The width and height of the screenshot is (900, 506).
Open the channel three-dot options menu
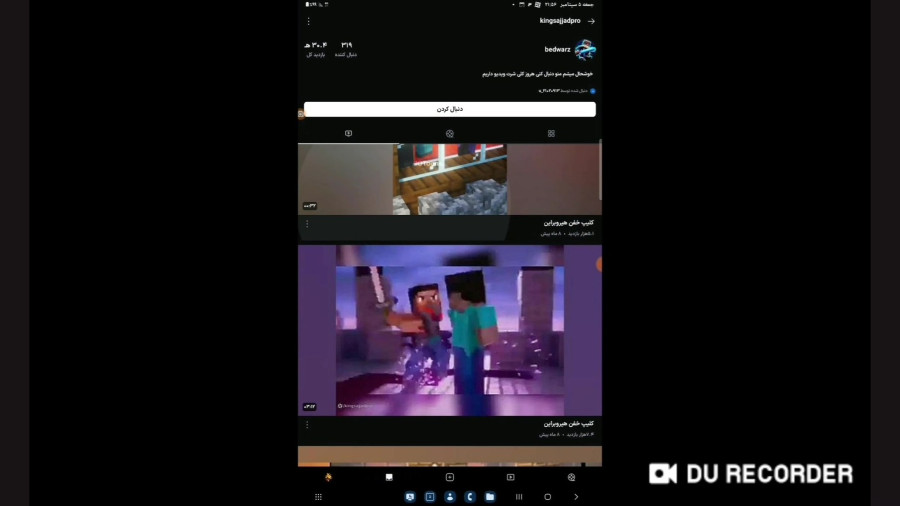[x=309, y=21]
